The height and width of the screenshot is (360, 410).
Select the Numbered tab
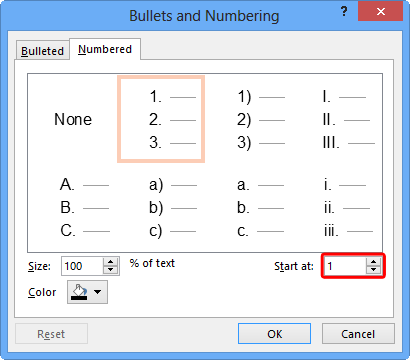coord(105,49)
